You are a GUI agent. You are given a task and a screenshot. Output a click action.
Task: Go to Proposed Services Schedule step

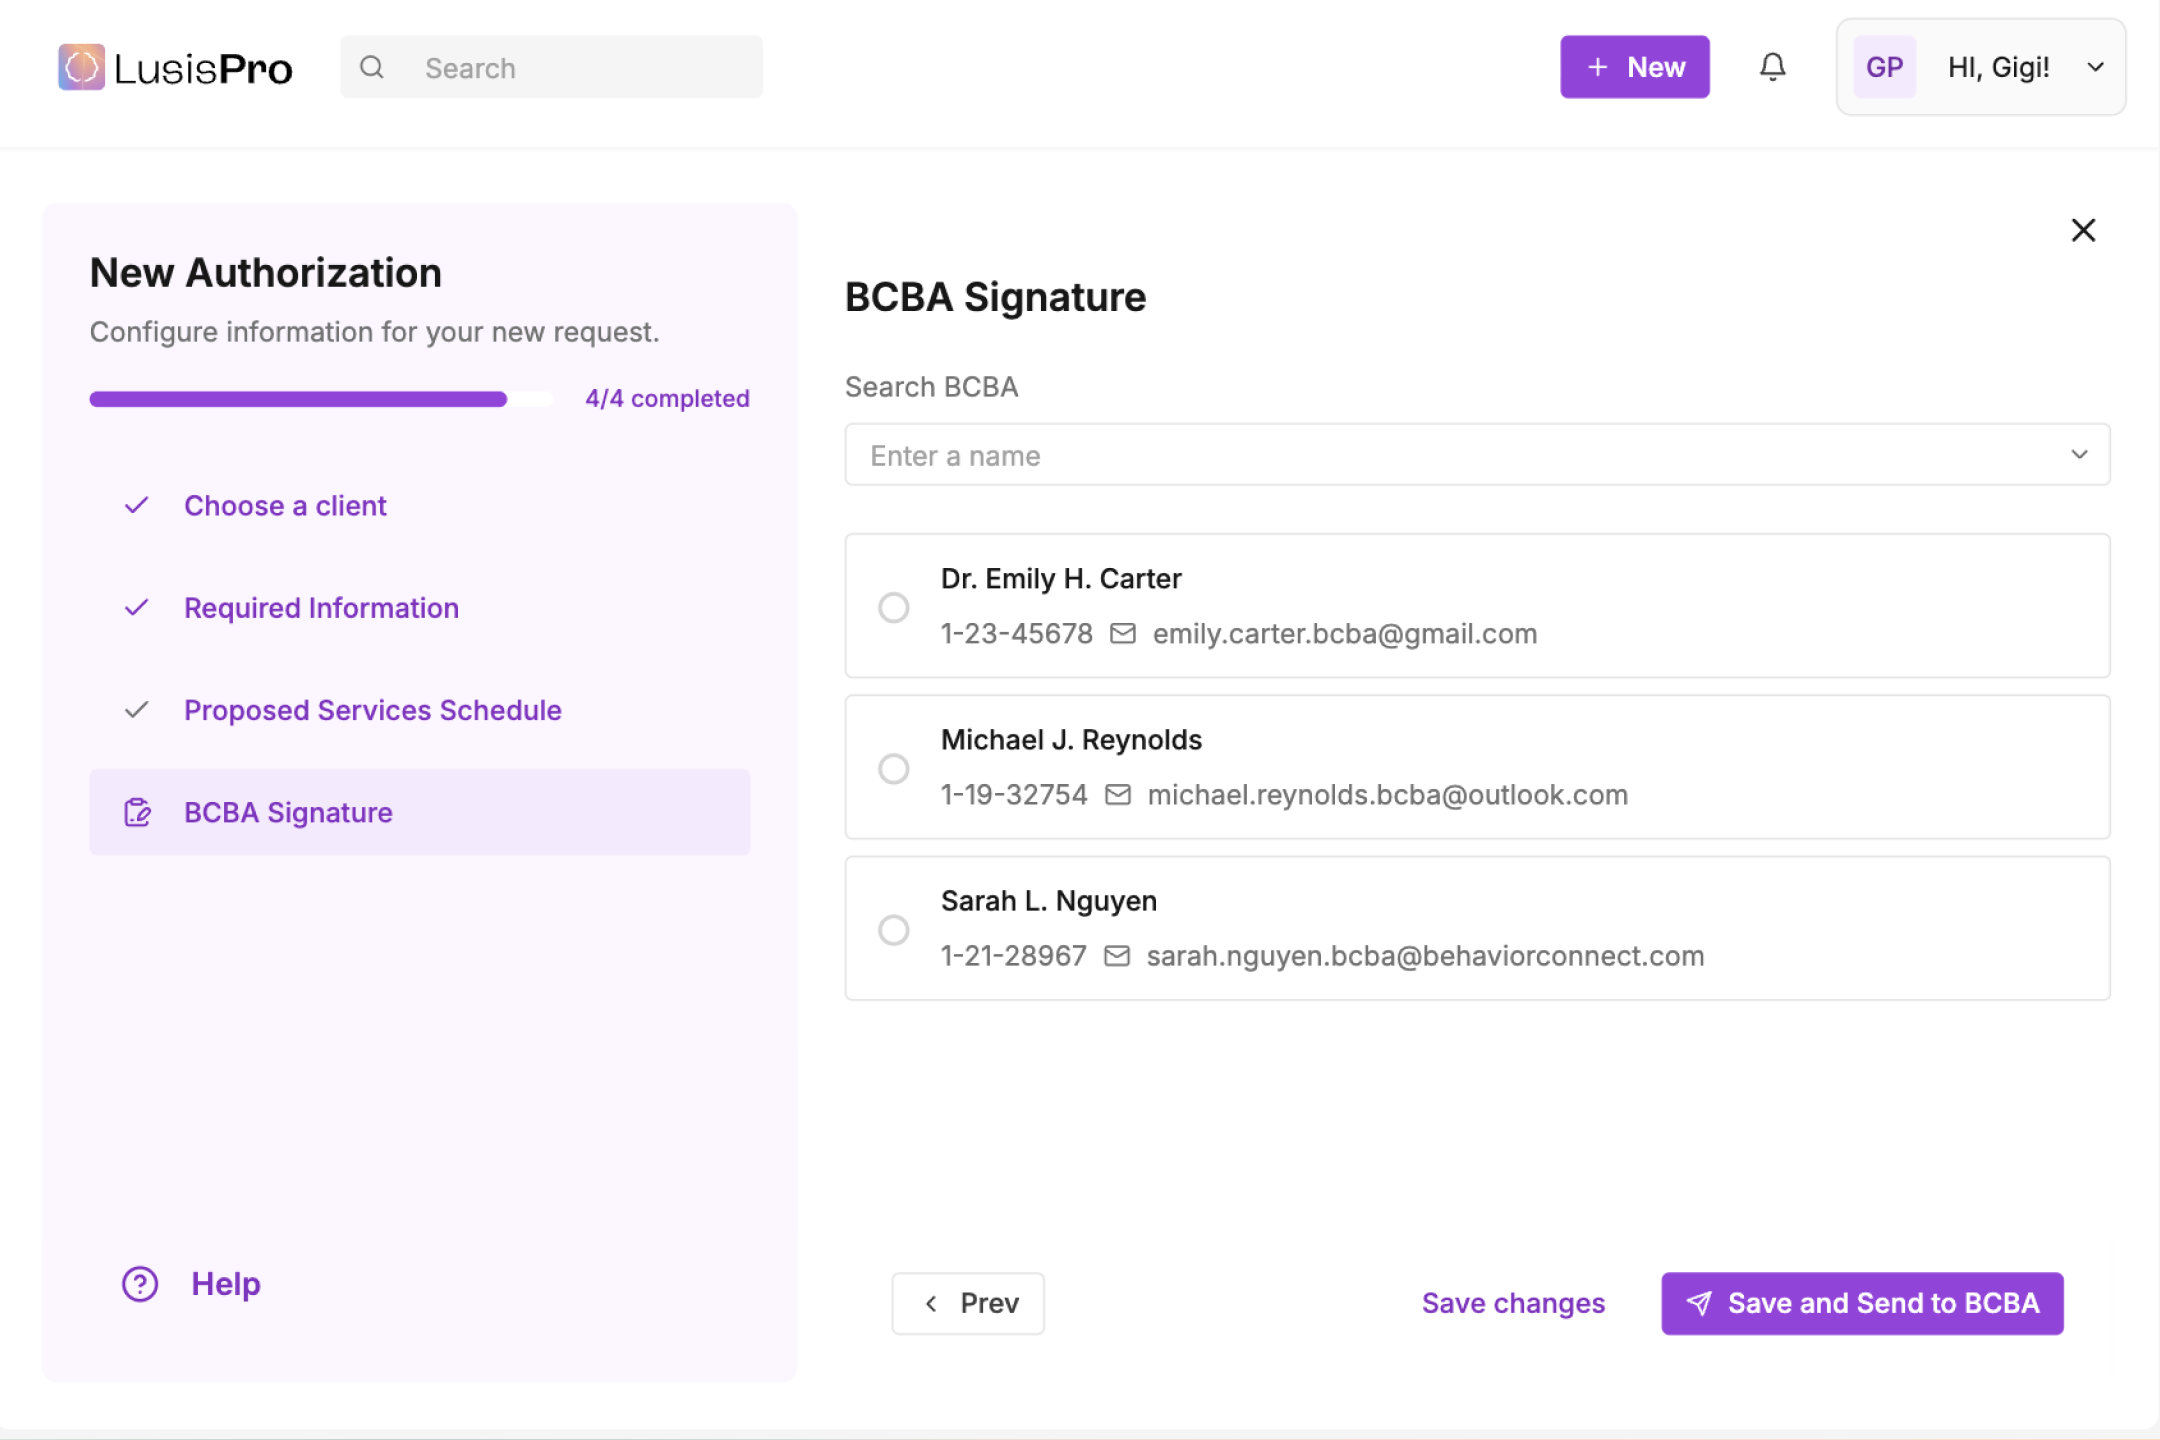(372, 710)
